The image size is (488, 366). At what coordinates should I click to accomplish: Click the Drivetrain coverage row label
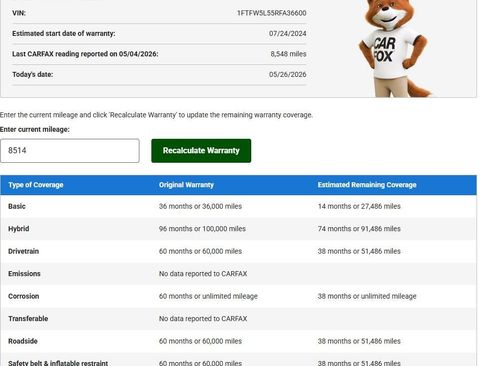coord(23,251)
